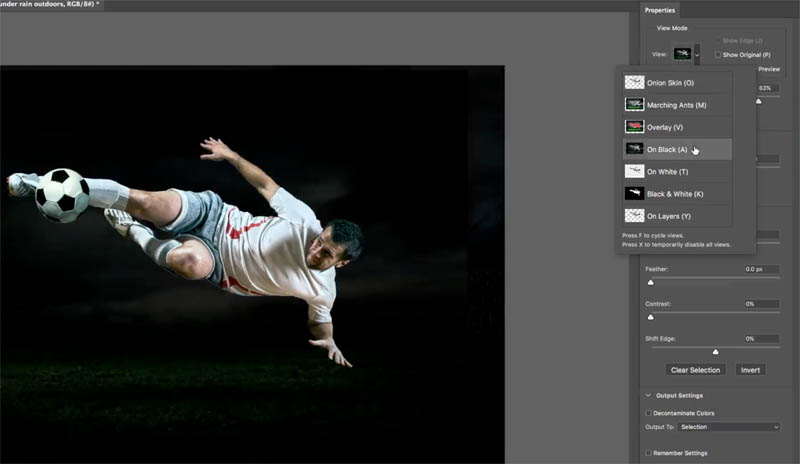Viewport: 800px width, 464px height.
Task: Click the Contrast slider handle
Action: pyautogui.click(x=651, y=317)
